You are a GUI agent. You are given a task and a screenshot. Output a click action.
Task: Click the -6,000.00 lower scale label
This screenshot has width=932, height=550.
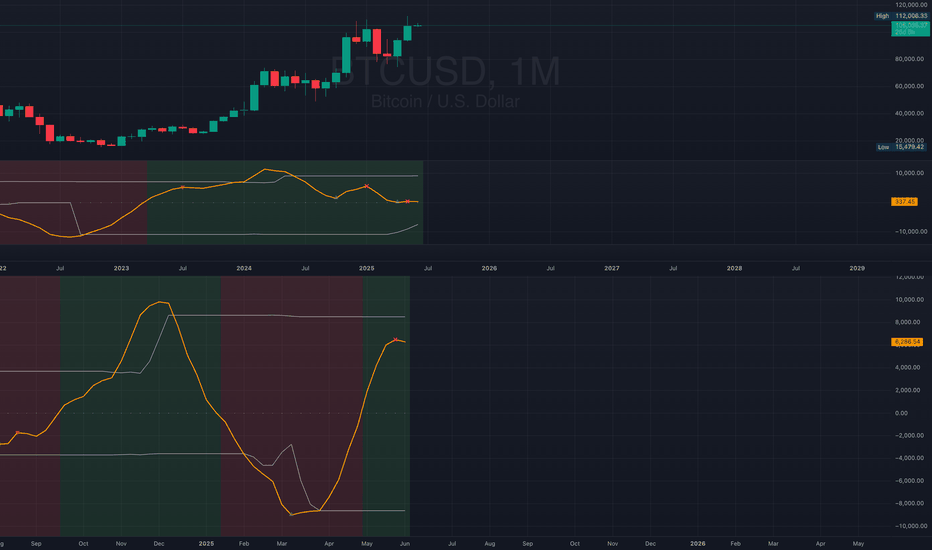pos(909,480)
